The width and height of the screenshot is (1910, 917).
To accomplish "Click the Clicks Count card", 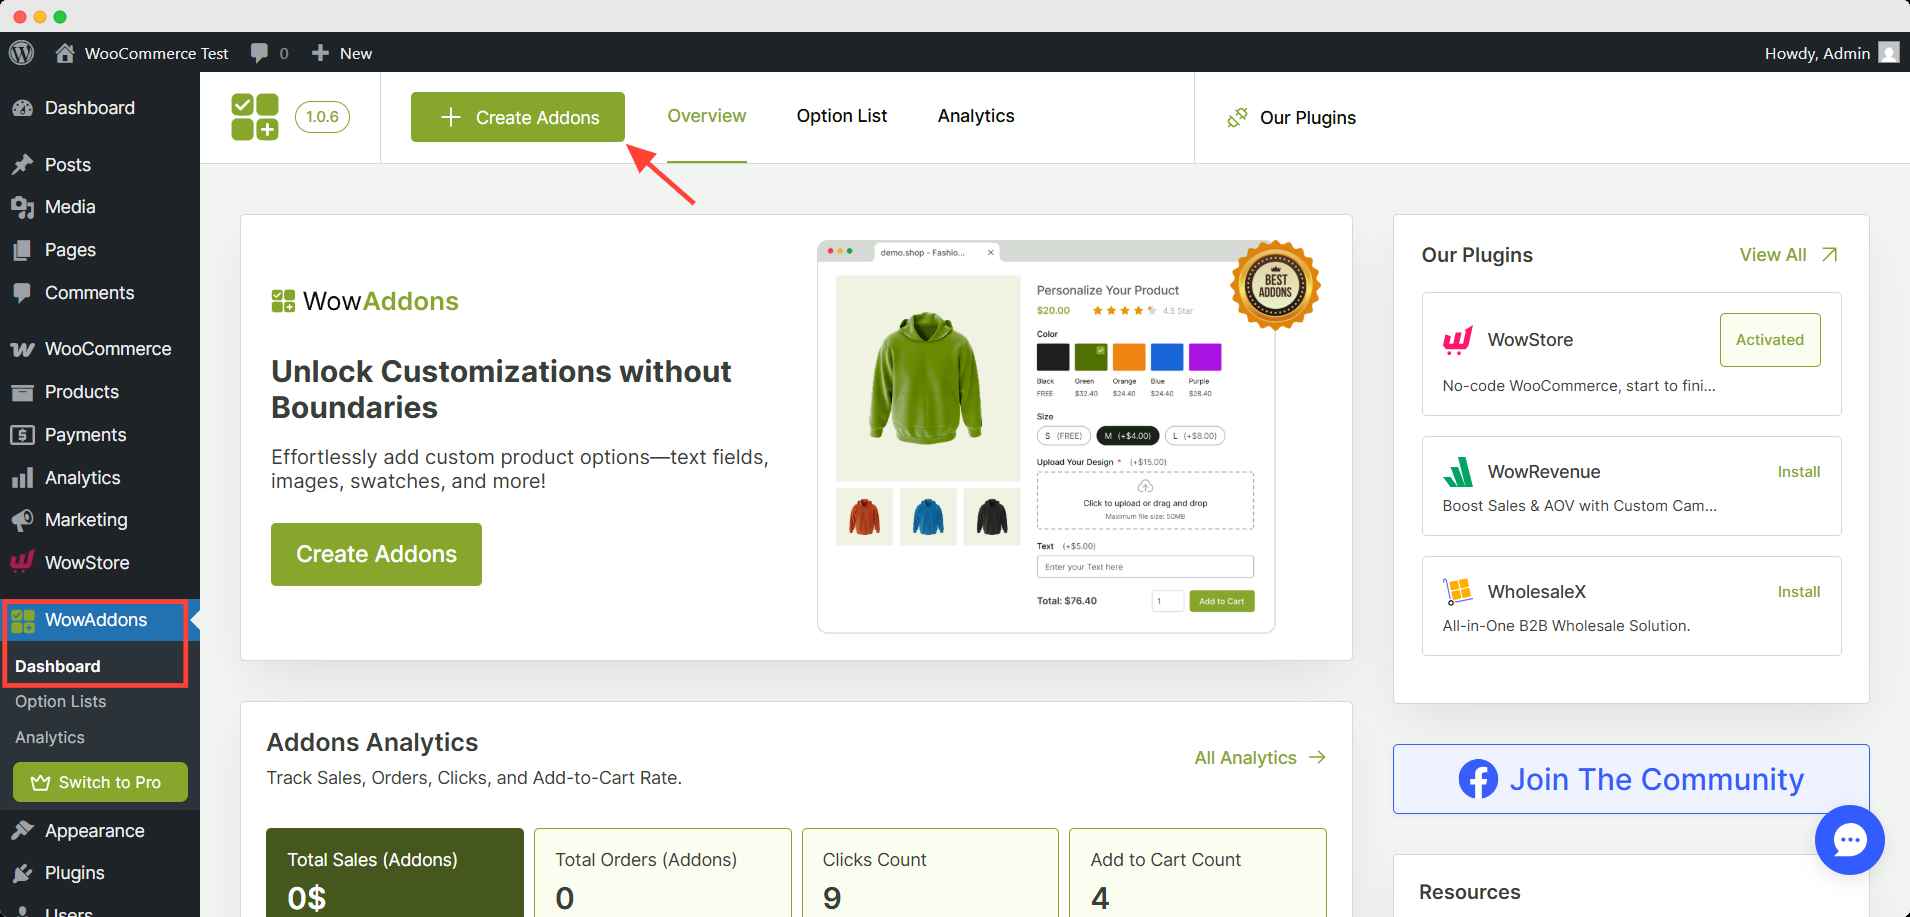I will [x=930, y=872].
